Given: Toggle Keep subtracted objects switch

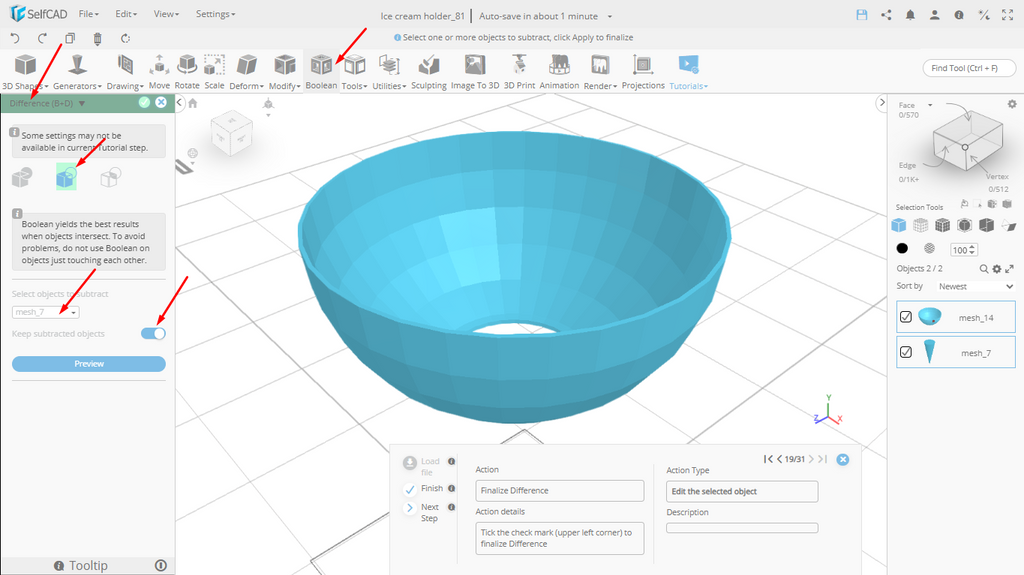Looking at the screenshot, I should pos(153,333).
